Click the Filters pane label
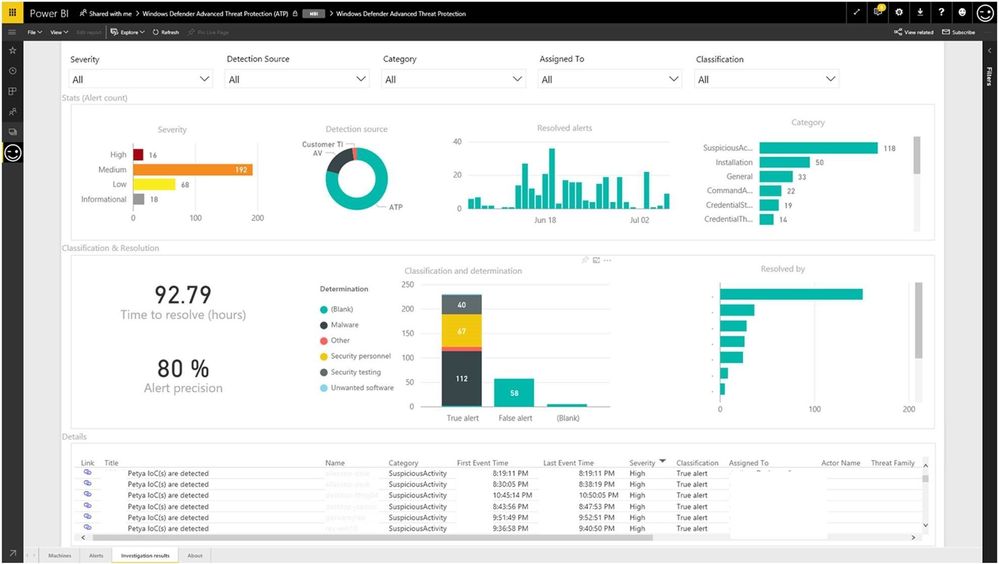This screenshot has height=564, width=999. pos(989,76)
